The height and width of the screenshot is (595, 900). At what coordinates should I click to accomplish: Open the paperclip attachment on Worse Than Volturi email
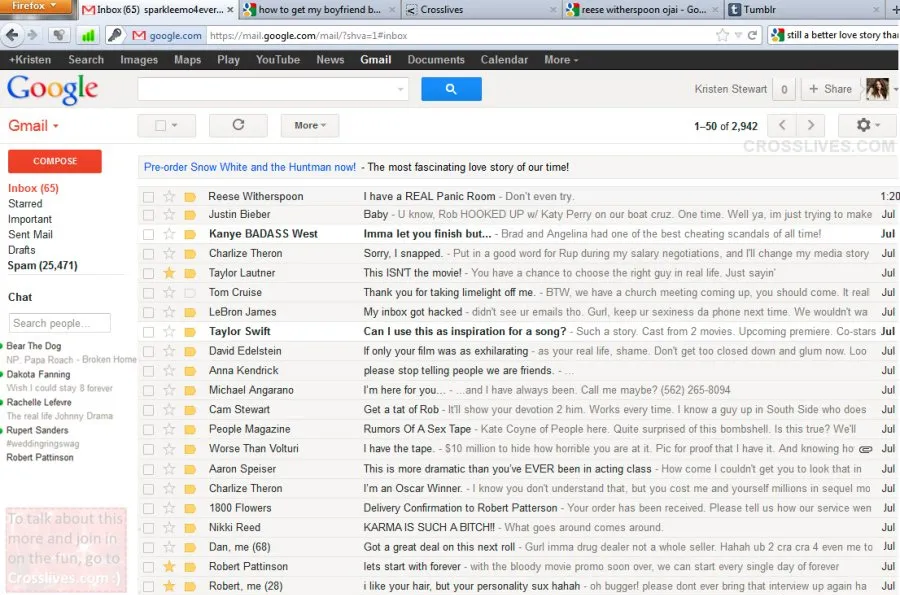tap(866, 450)
